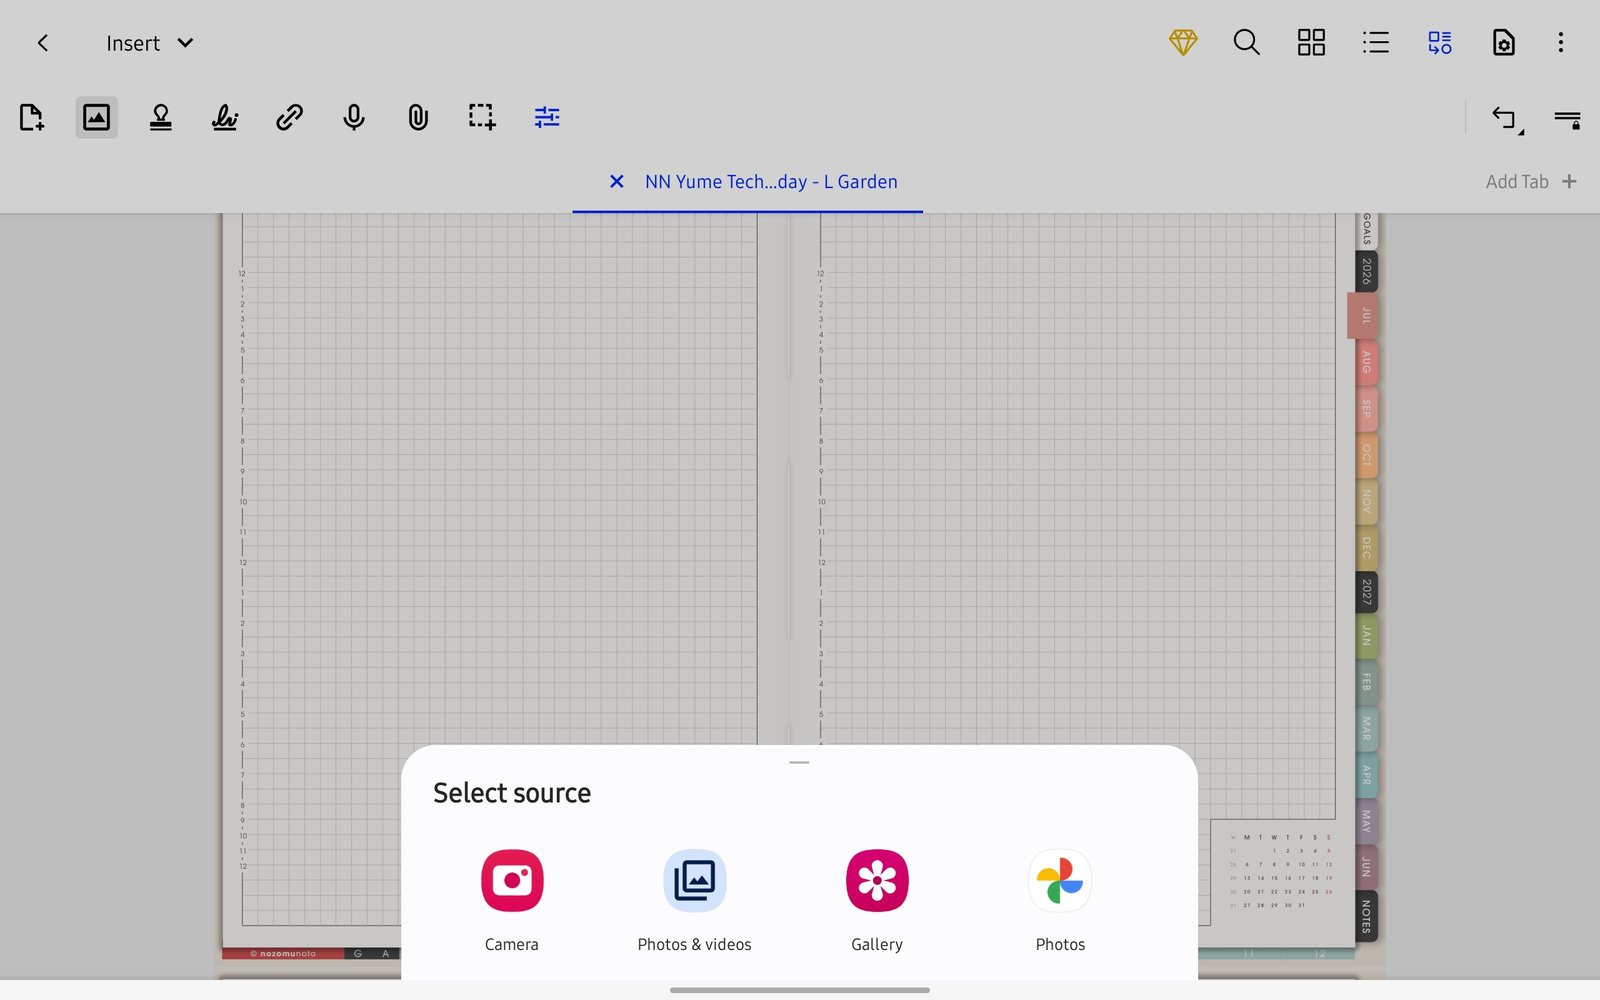The height and width of the screenshot is (1000, 1600).
Task: Tap the Select source sheet drag handle
Action: tap(799, 762)
